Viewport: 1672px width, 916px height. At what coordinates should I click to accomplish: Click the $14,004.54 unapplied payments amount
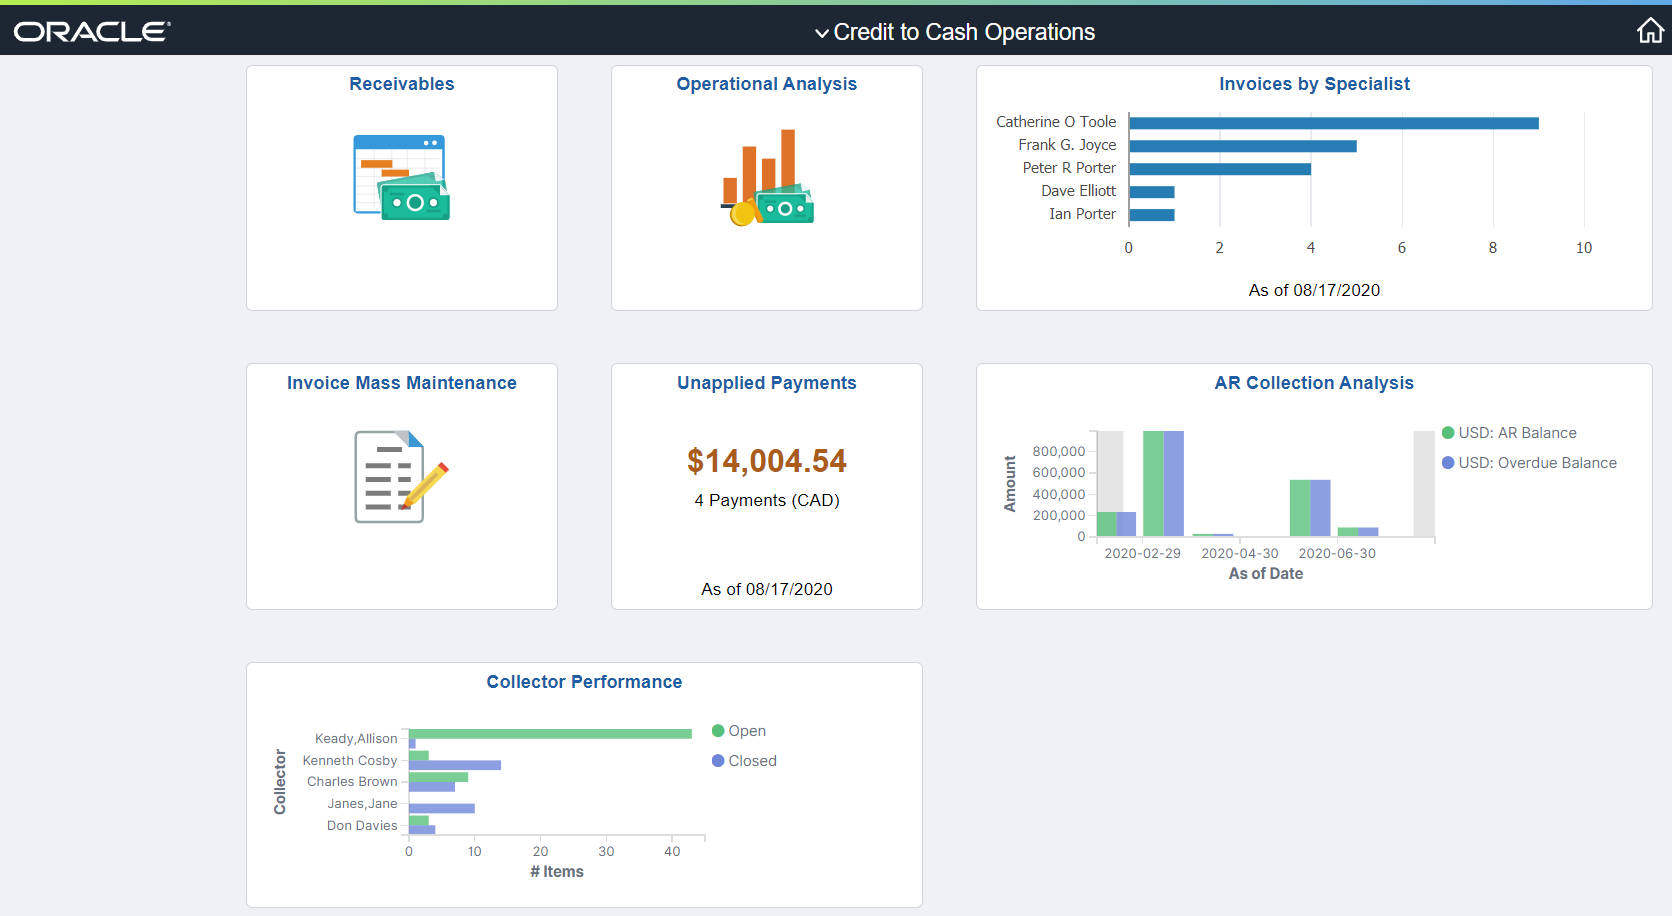[767, 461]
